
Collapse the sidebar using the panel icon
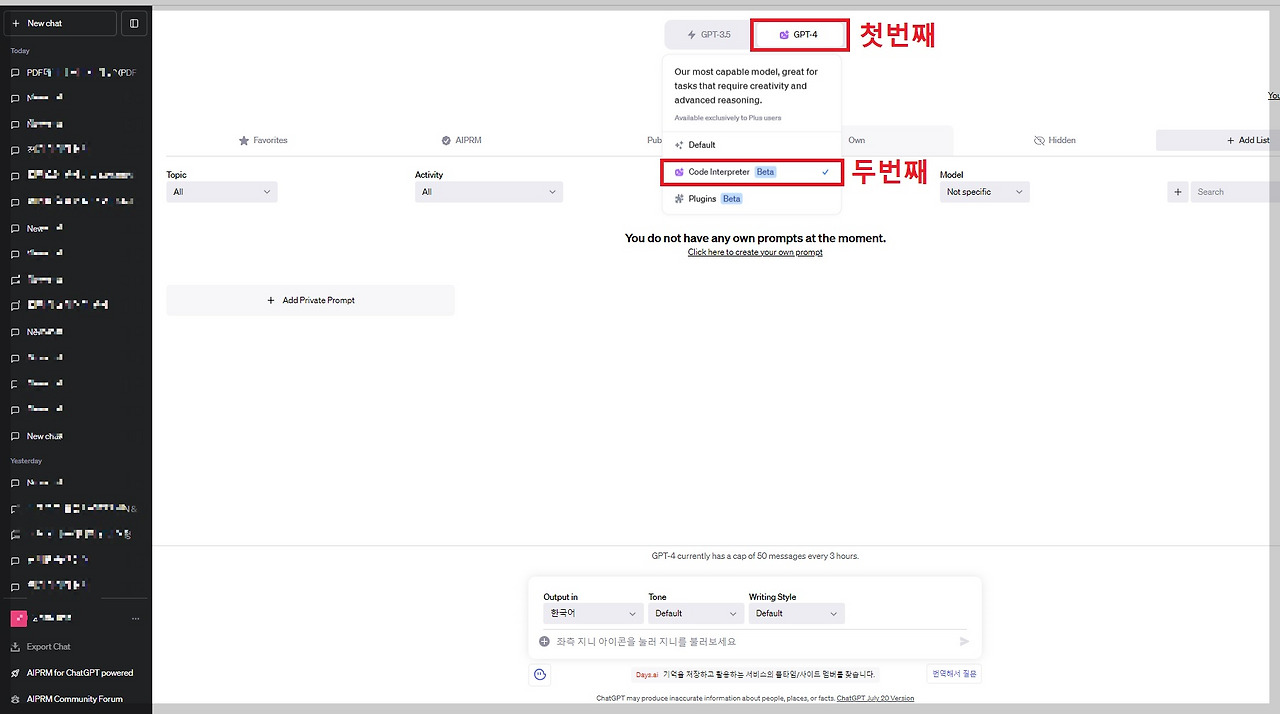pyautogui.click(x=134, y=23)
